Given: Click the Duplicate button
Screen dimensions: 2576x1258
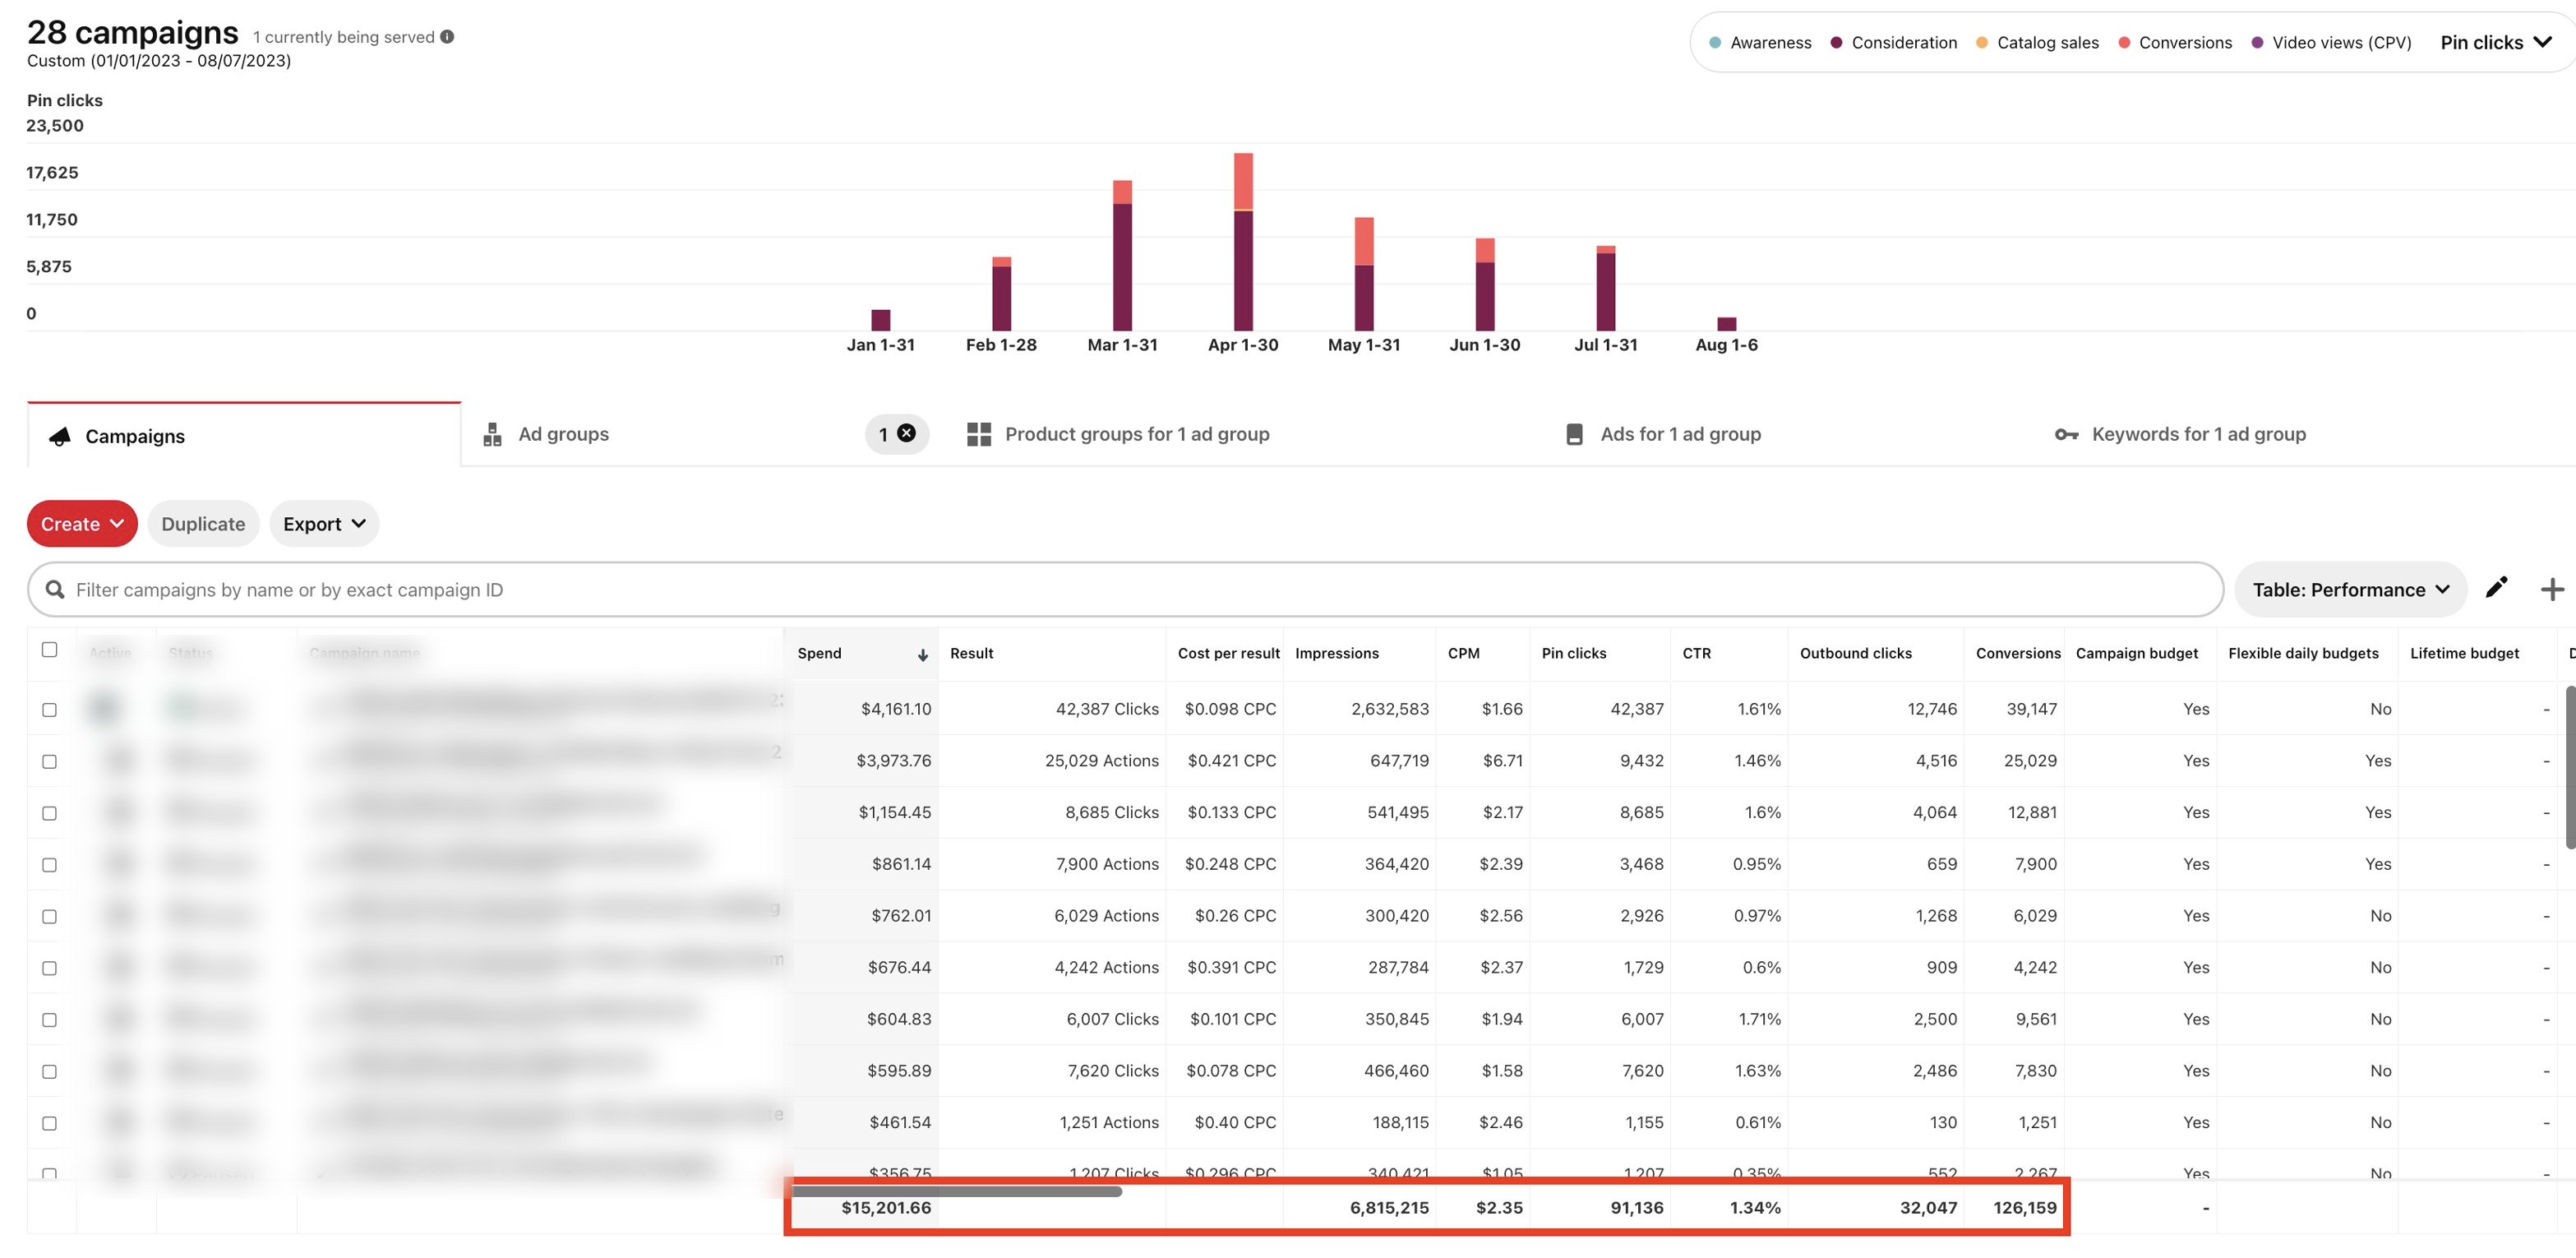Looking at the screenshot, I should point(203,524).
